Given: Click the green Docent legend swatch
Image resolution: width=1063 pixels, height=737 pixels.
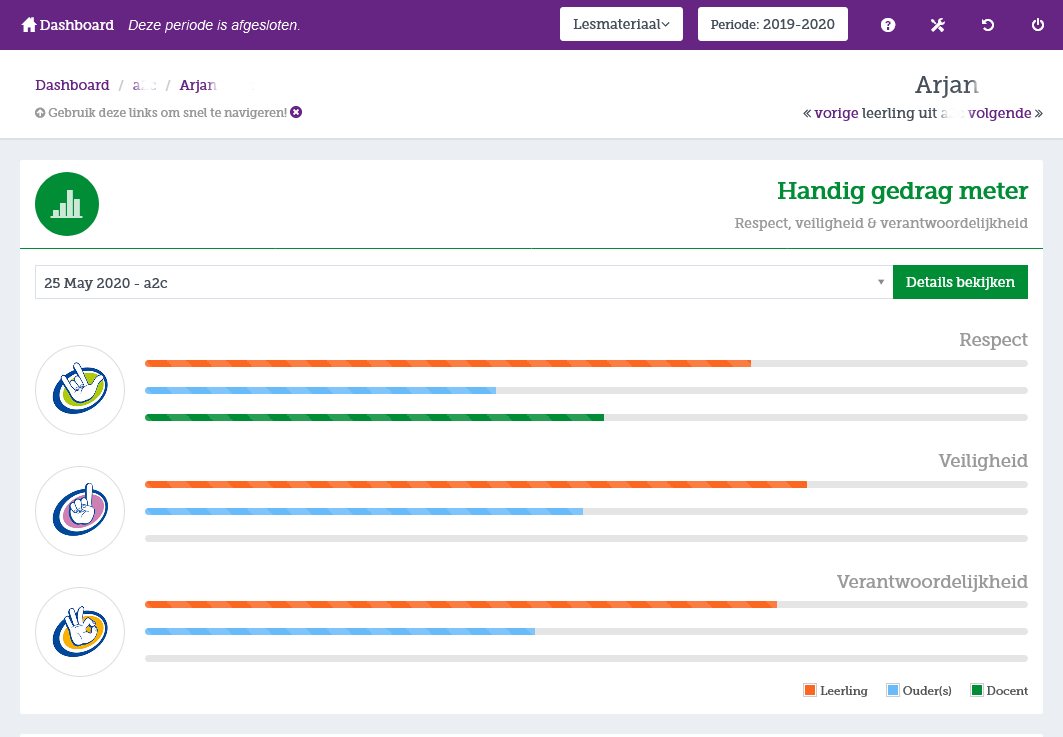Looking at the screenshot, I should point(977,690).
